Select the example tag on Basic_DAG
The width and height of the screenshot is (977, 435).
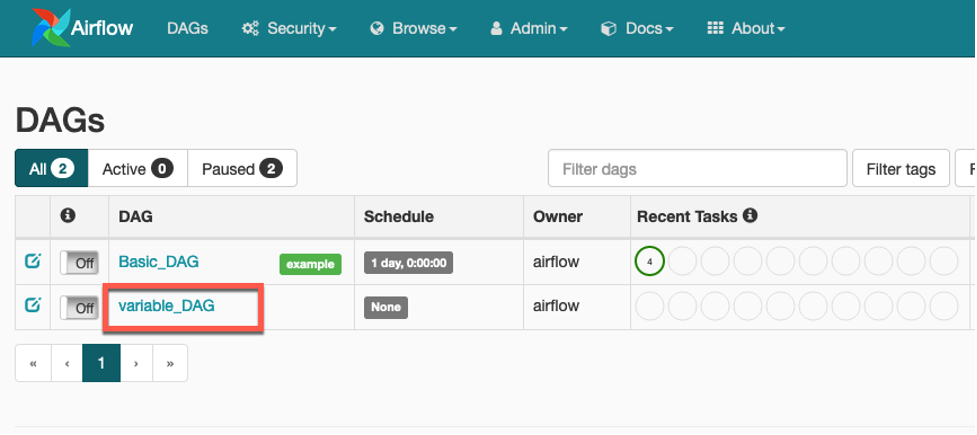(x=310, y=264)
